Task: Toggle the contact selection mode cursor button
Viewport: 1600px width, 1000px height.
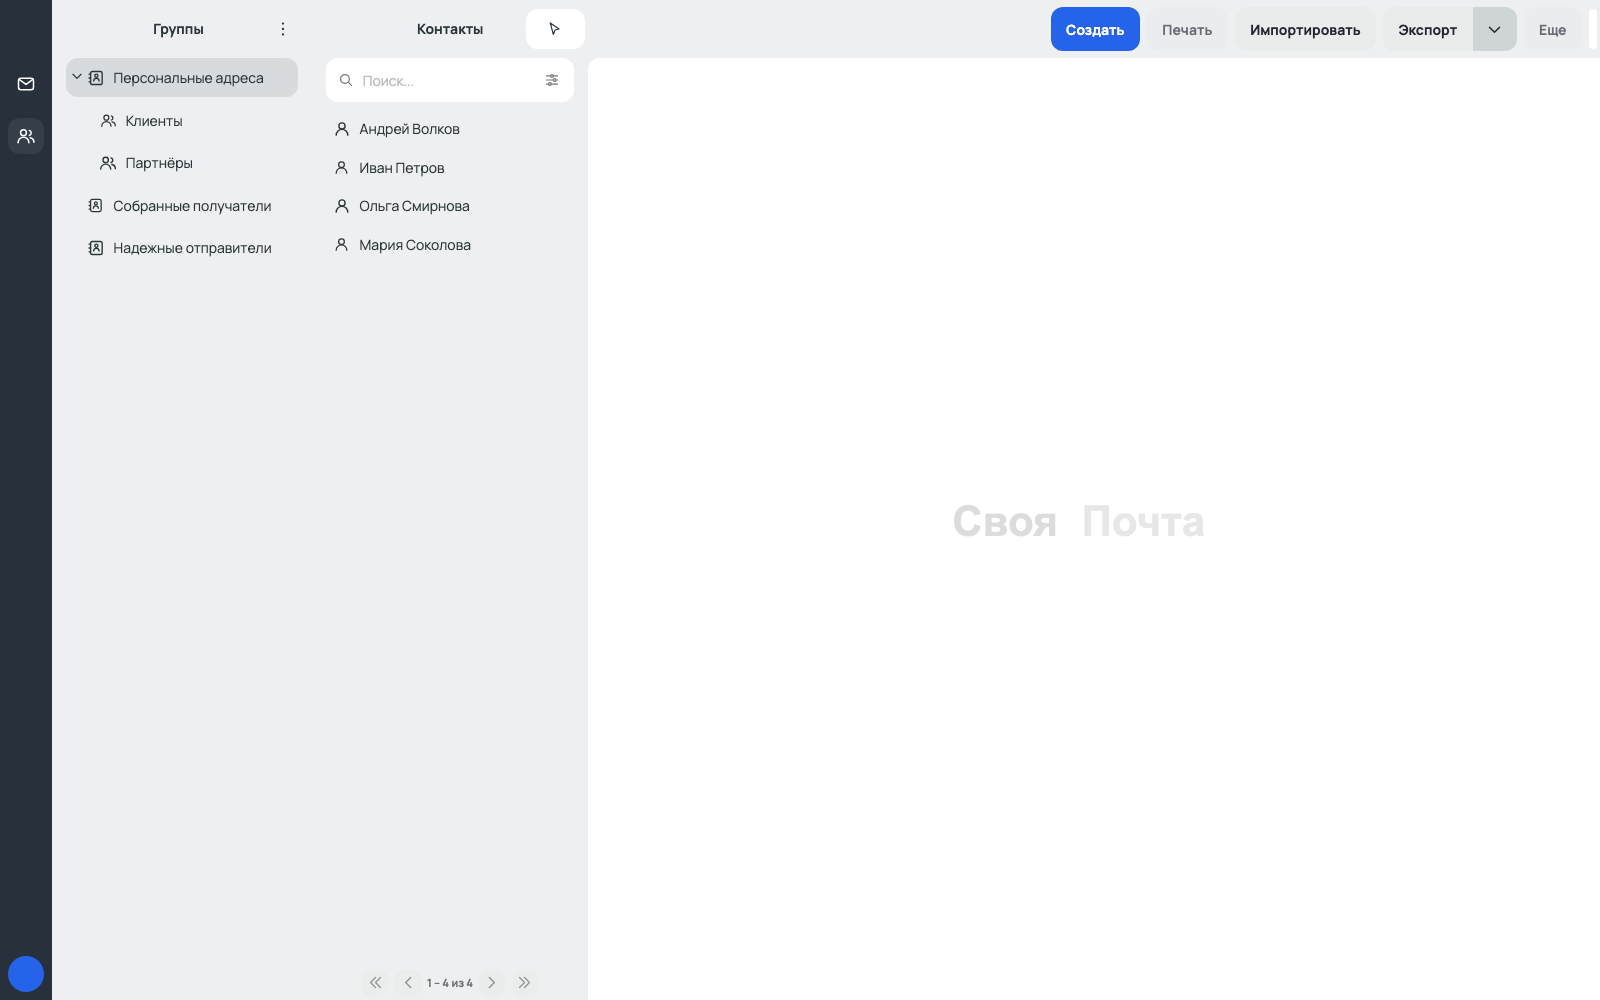Action: tap(555, 29)
